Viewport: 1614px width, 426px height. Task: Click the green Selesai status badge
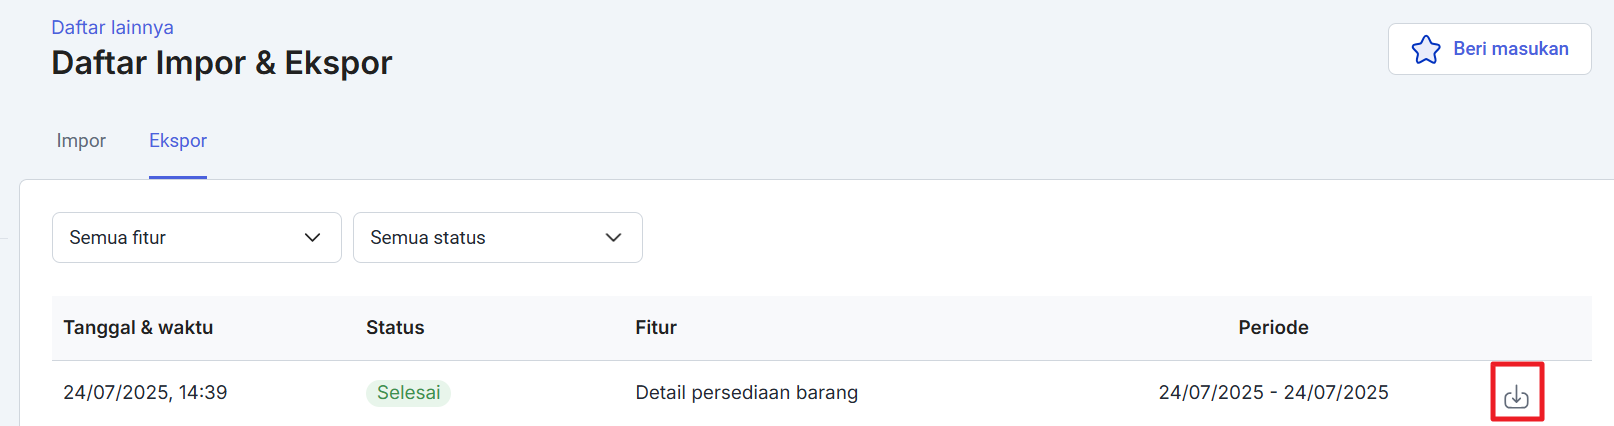[x=408, y=393]
